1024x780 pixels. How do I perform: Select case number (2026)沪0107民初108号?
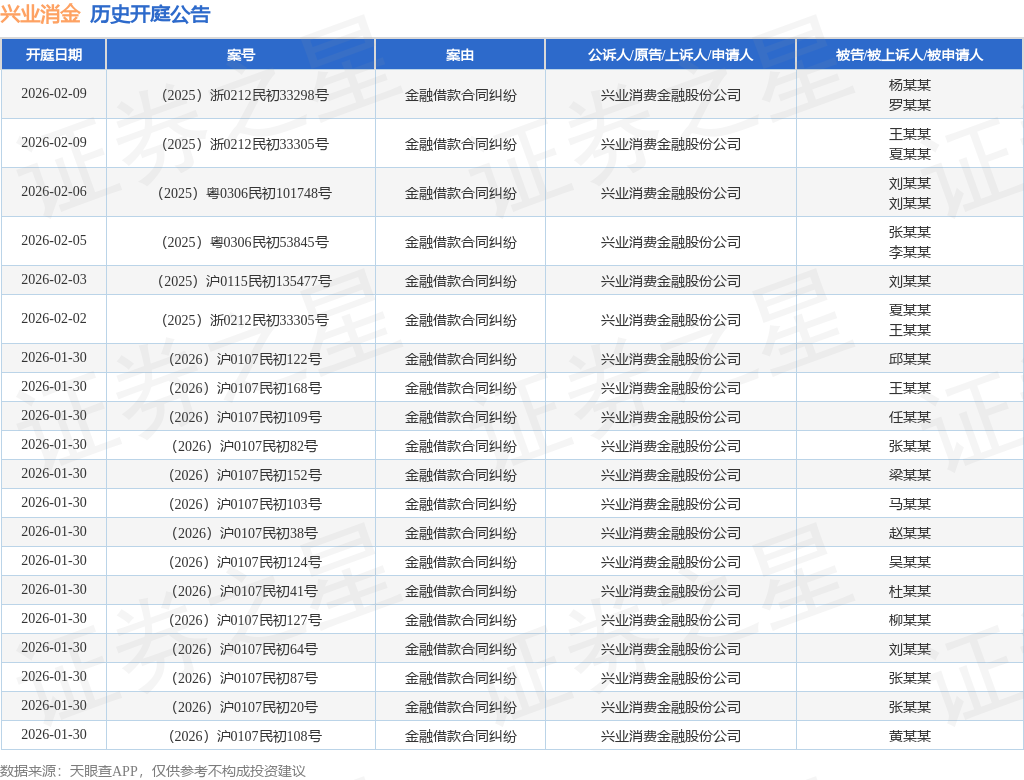point(245,736)
